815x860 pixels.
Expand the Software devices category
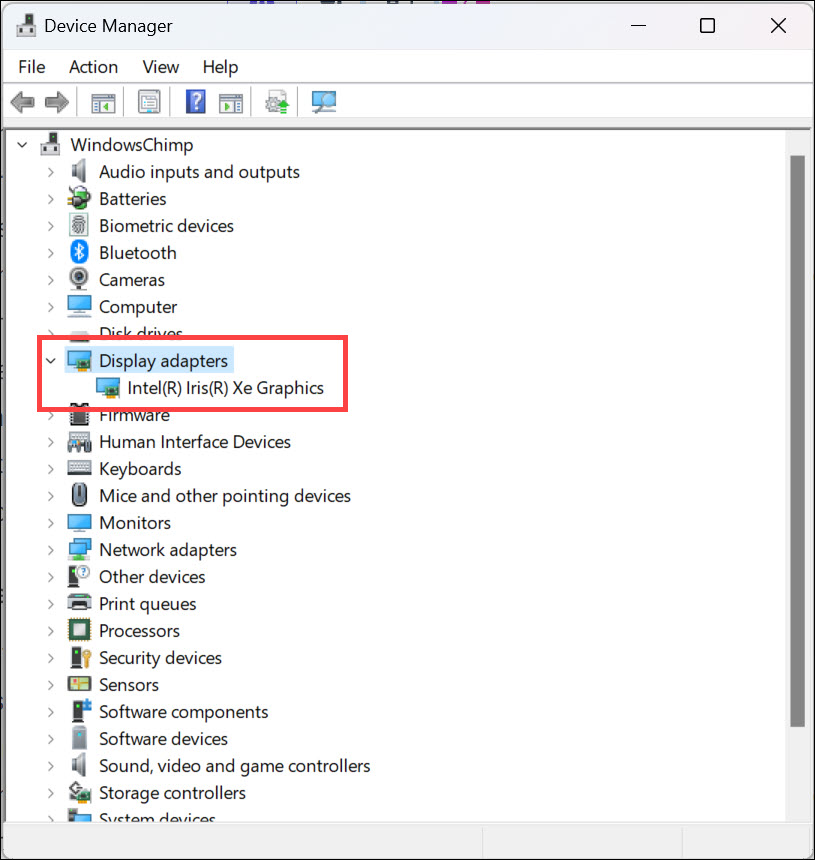[50, 739]
